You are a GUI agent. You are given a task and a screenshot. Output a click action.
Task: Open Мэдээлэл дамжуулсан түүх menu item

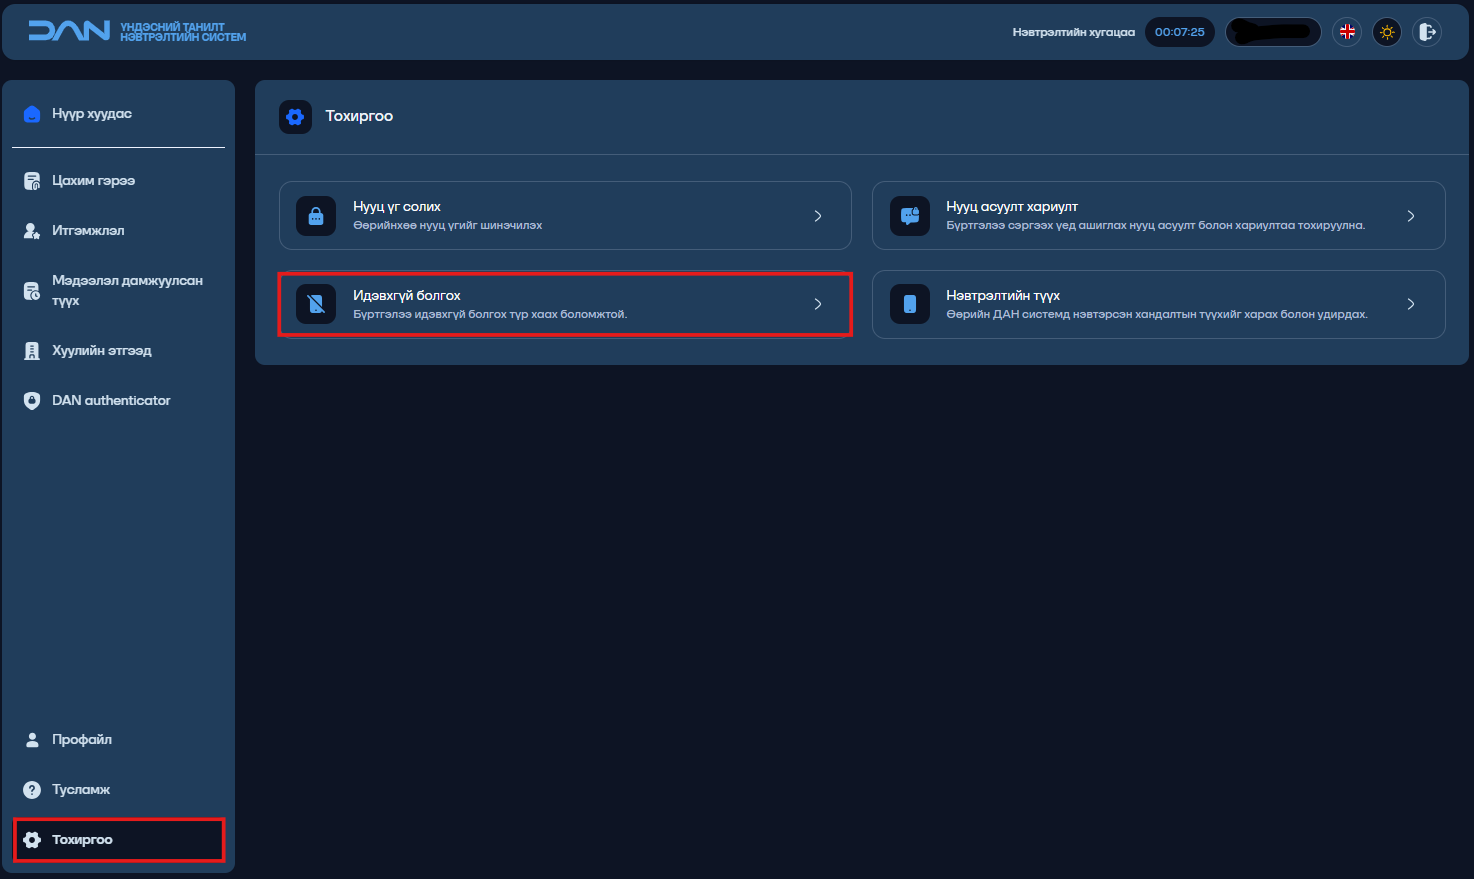pos(128,291)
